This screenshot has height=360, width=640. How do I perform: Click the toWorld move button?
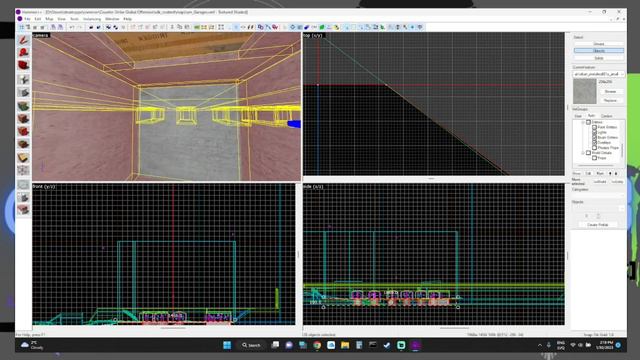600,182
